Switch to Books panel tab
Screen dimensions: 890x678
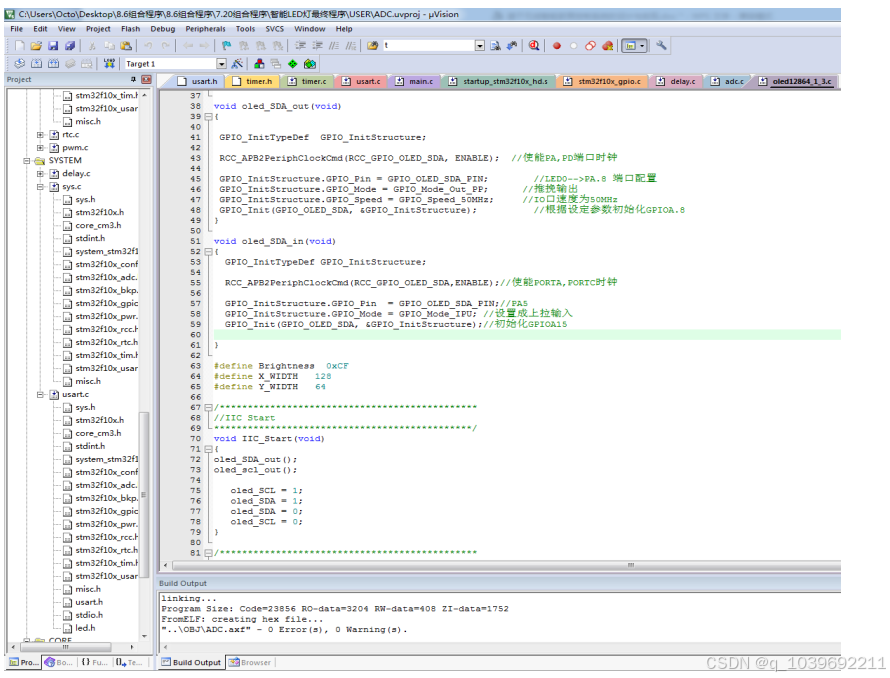tap(58, 663)
